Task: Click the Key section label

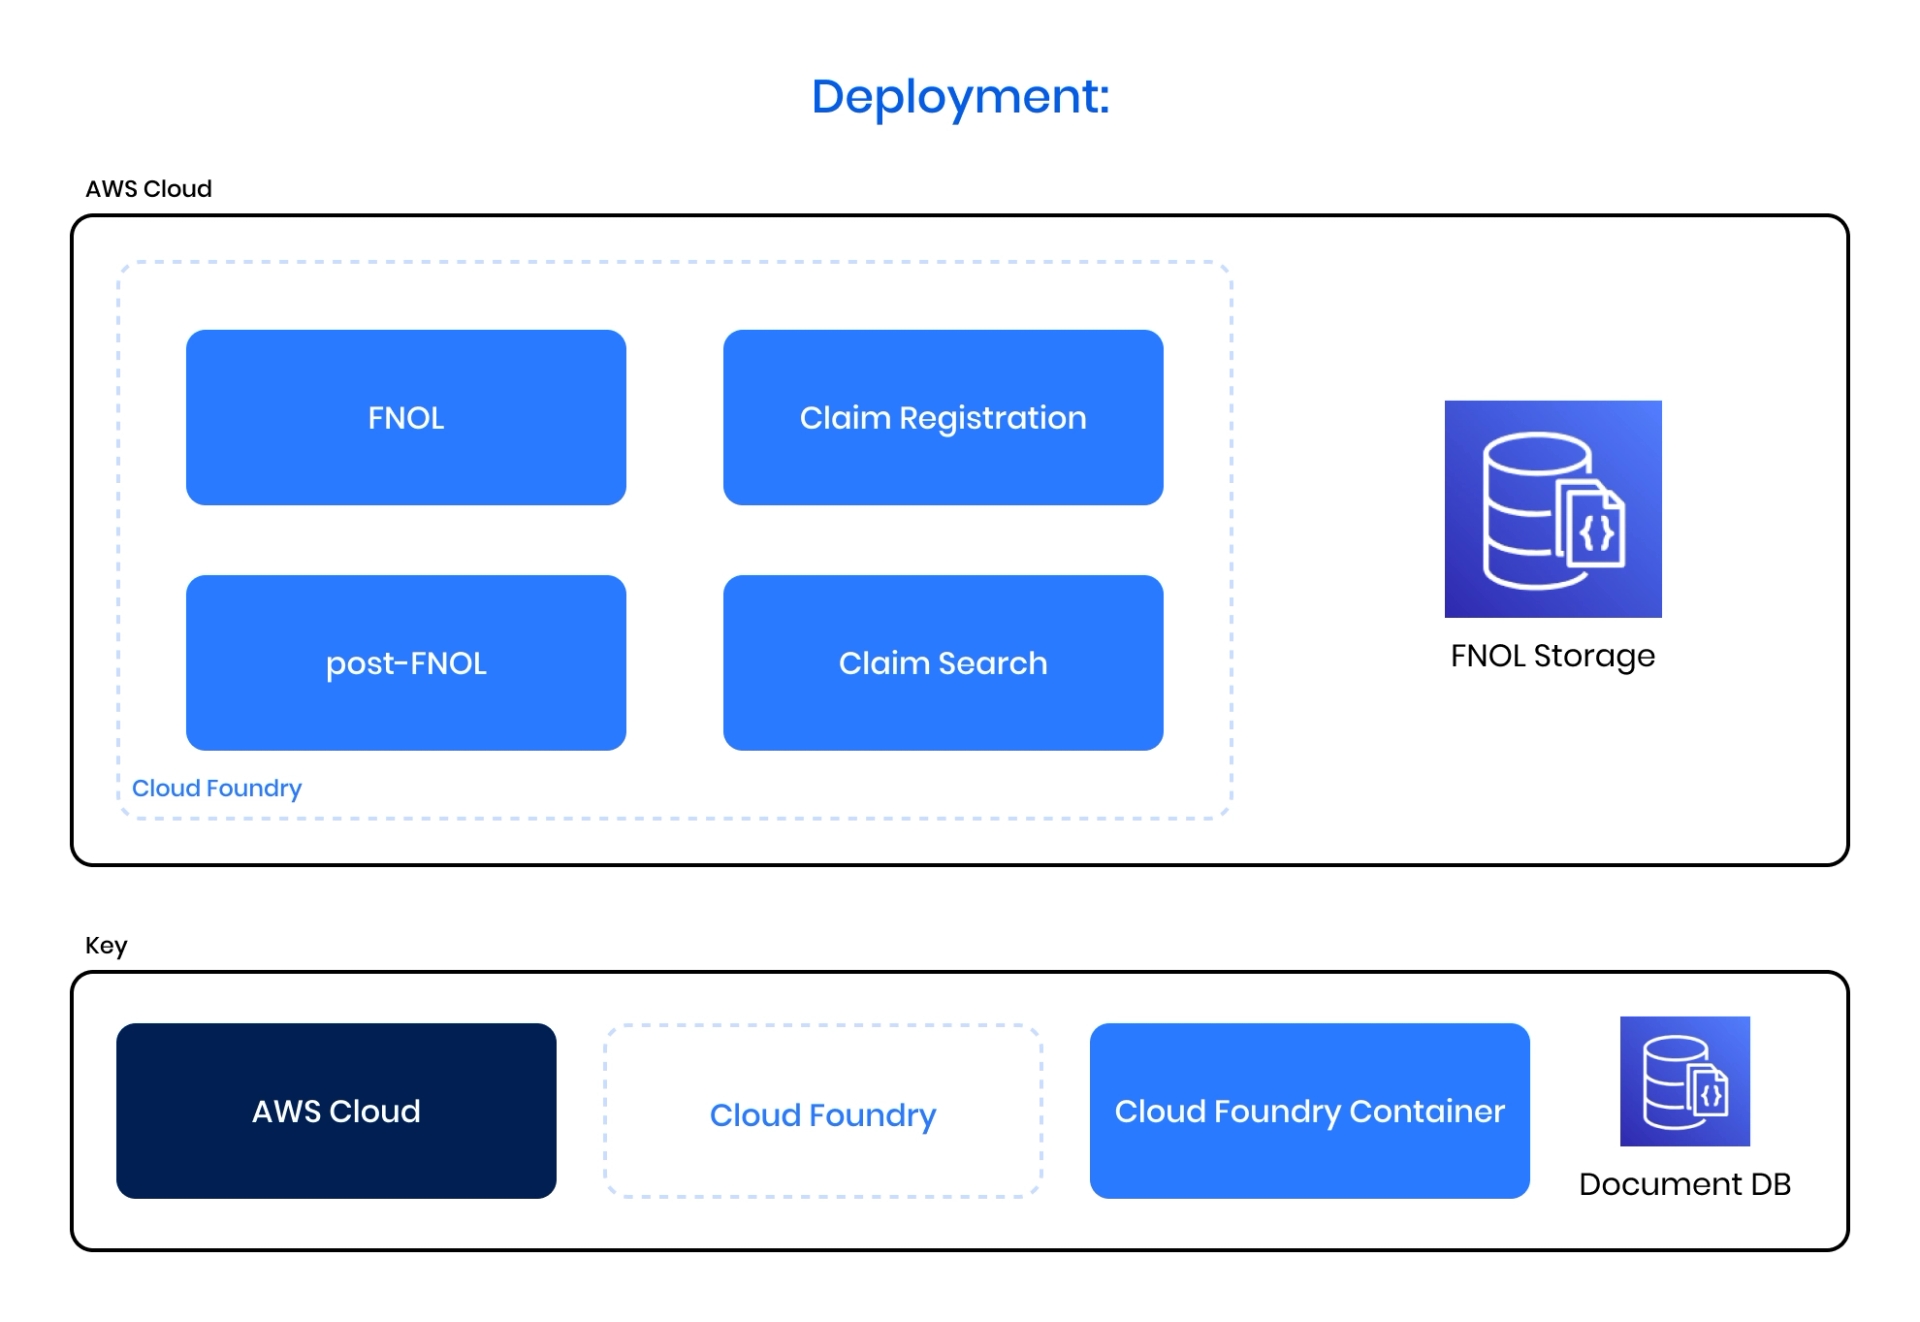Action: [106, 945]
